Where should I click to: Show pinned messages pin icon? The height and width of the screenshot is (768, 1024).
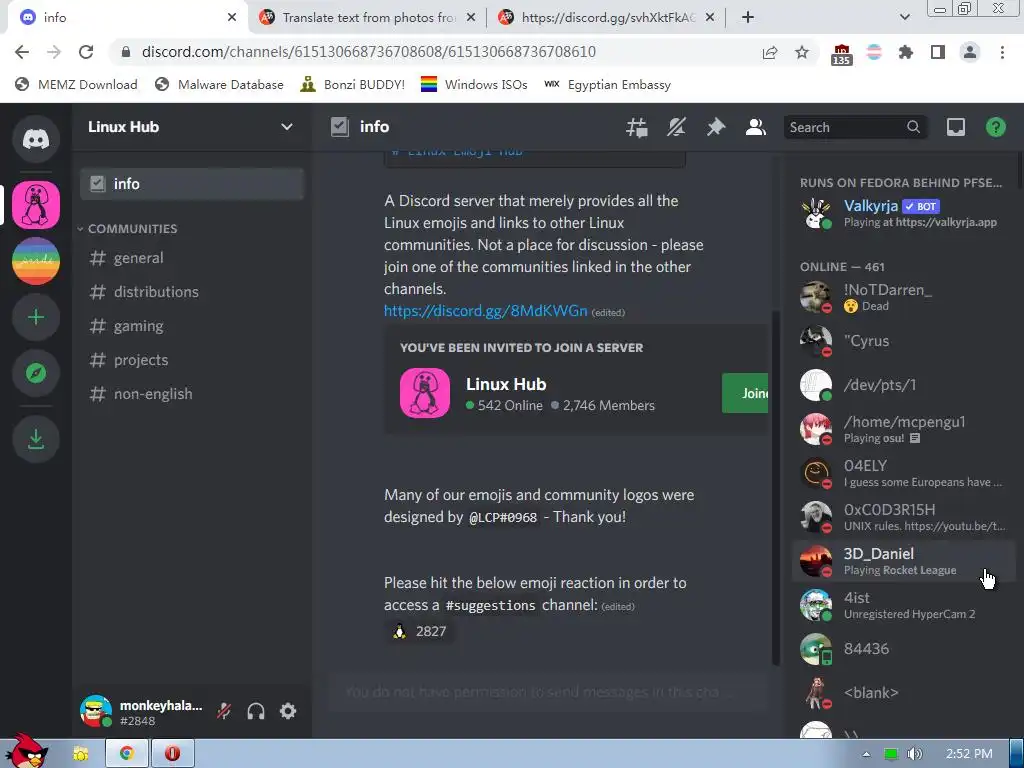click(x=716, y=127)
